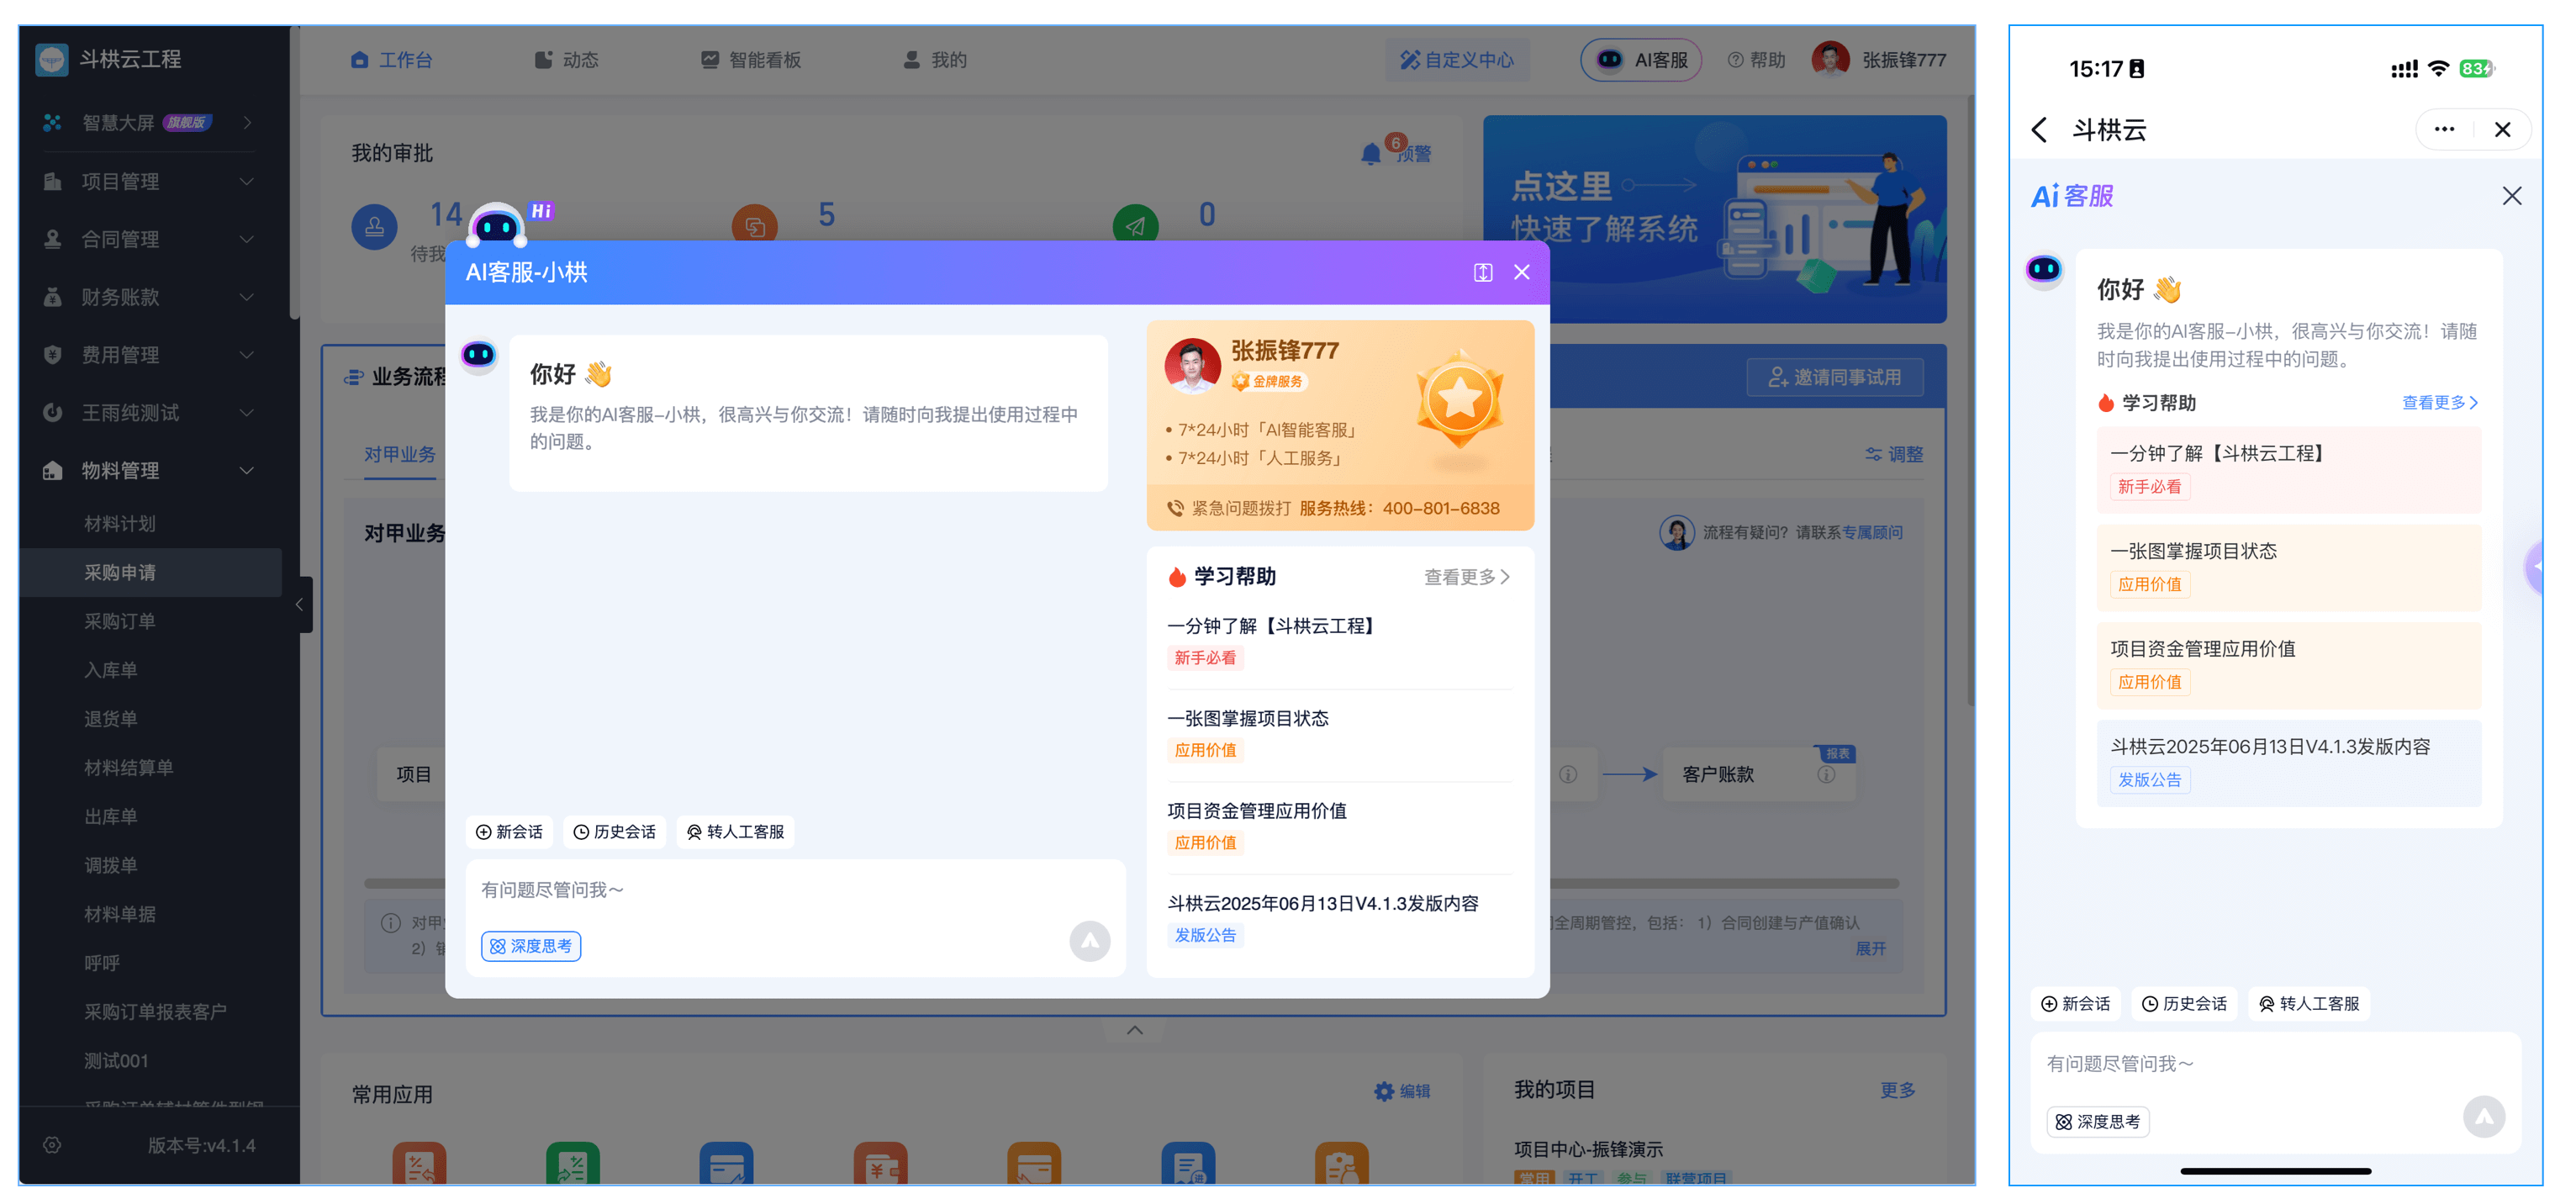The image size is (2576, 1204).
Task: Open desktop article 一分钟了解【斗栱云工程】
Action: pos(1339,642)
